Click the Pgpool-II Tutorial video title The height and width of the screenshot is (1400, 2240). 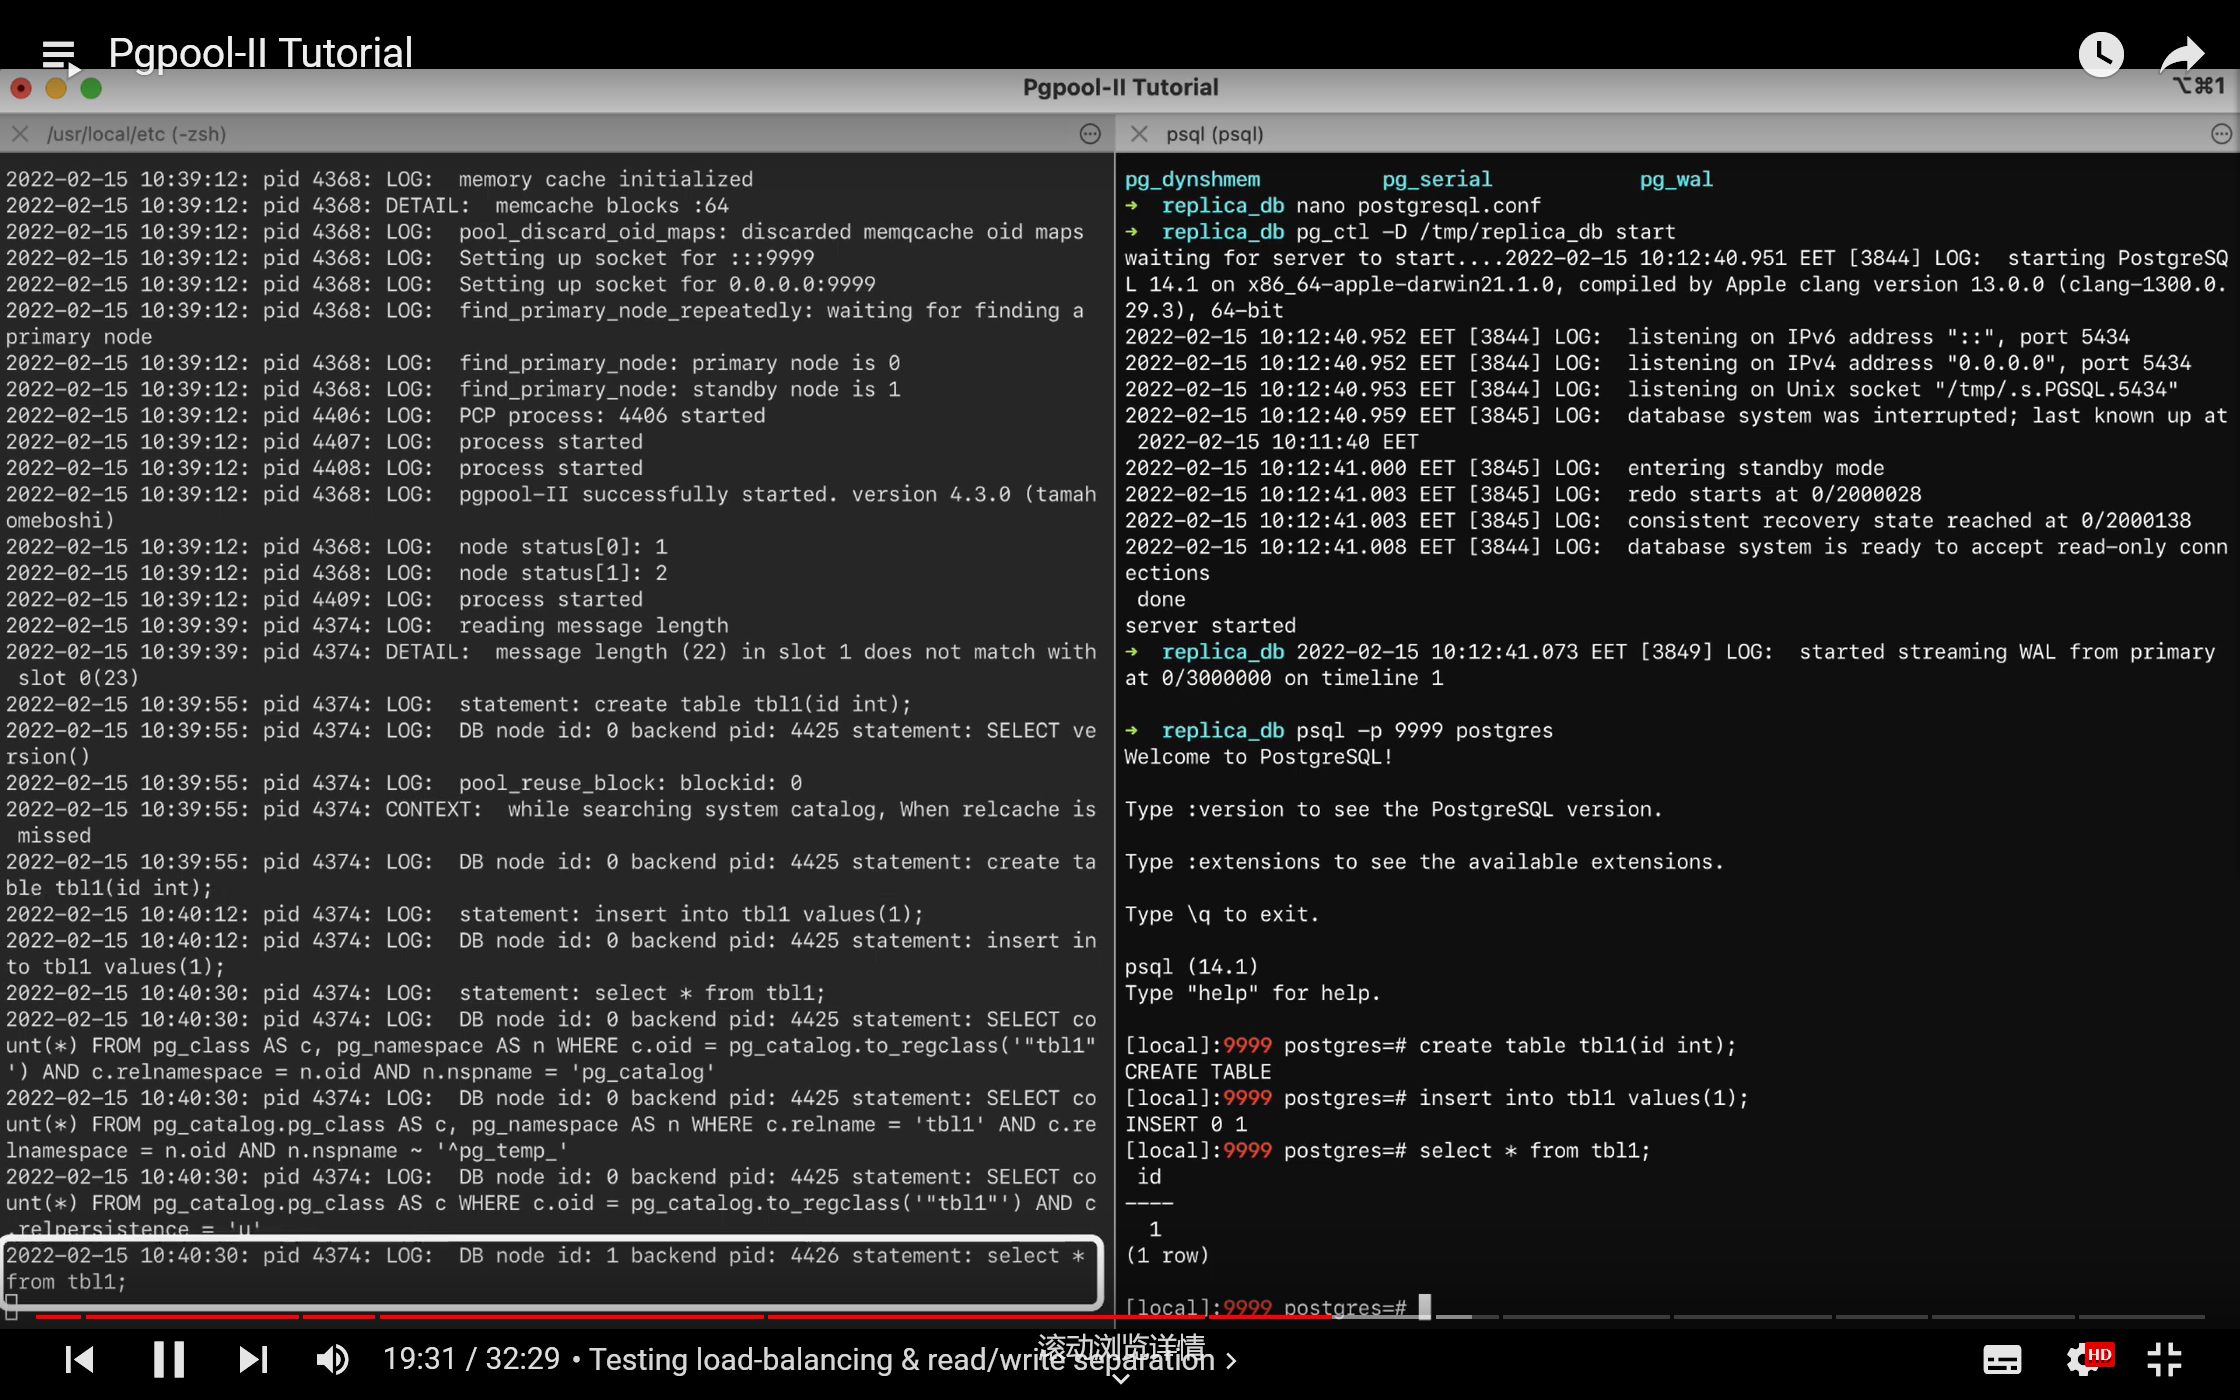260,53
